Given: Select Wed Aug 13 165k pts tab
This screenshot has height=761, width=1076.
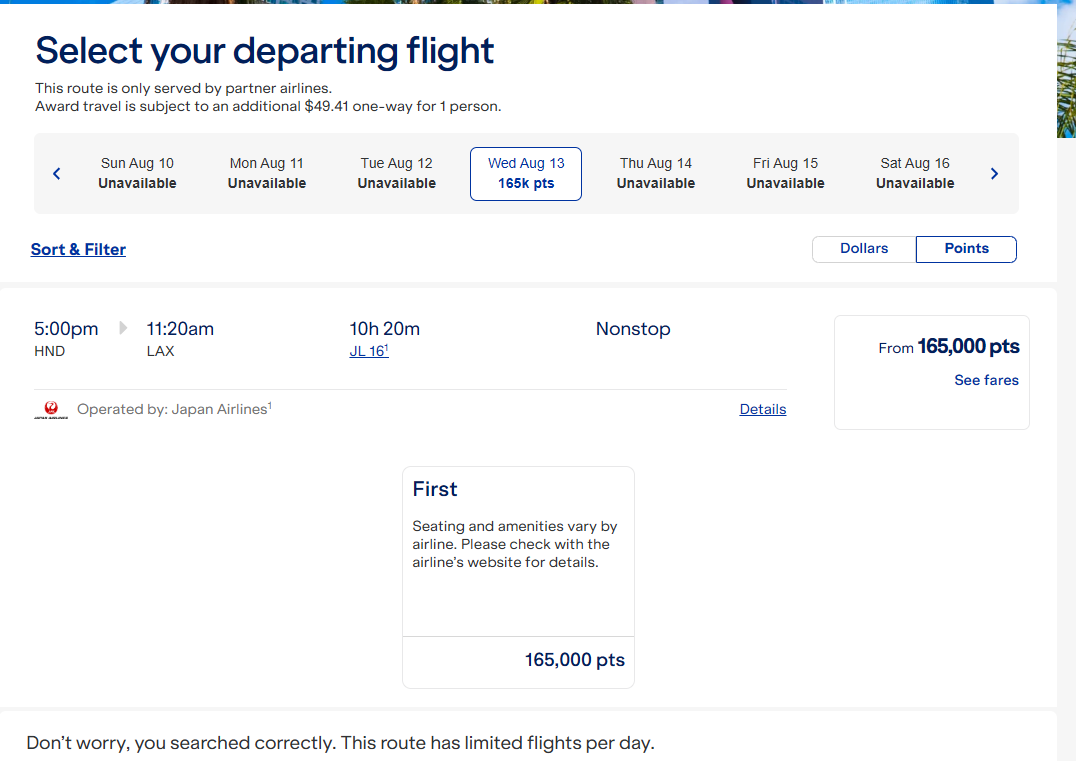Looking at the screenshot, I should (x=526, y=174).
